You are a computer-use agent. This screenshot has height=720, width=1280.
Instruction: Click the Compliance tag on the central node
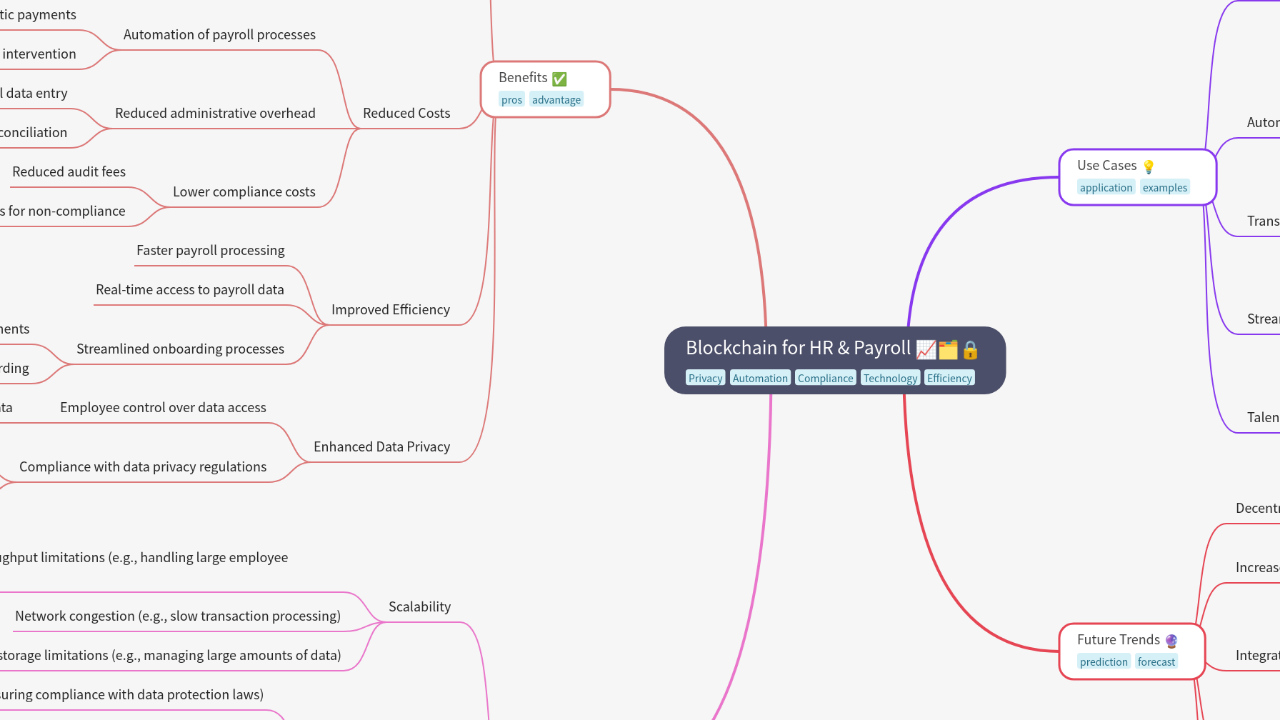[825, 378]
